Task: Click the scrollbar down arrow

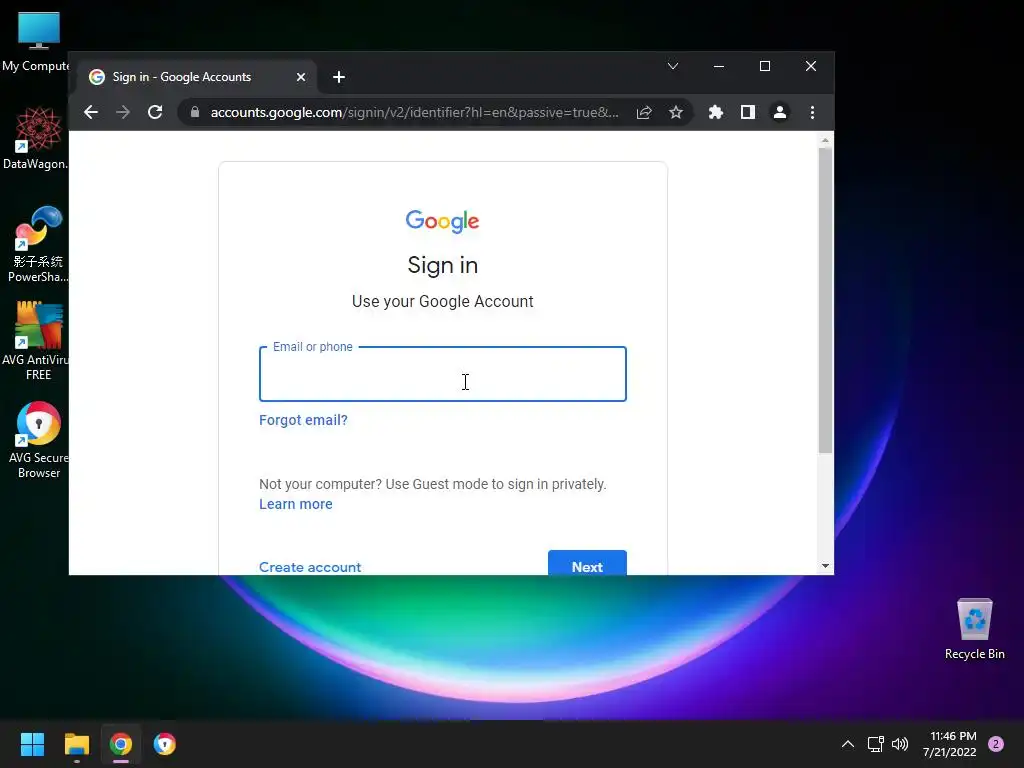Action: pos(825,566)
